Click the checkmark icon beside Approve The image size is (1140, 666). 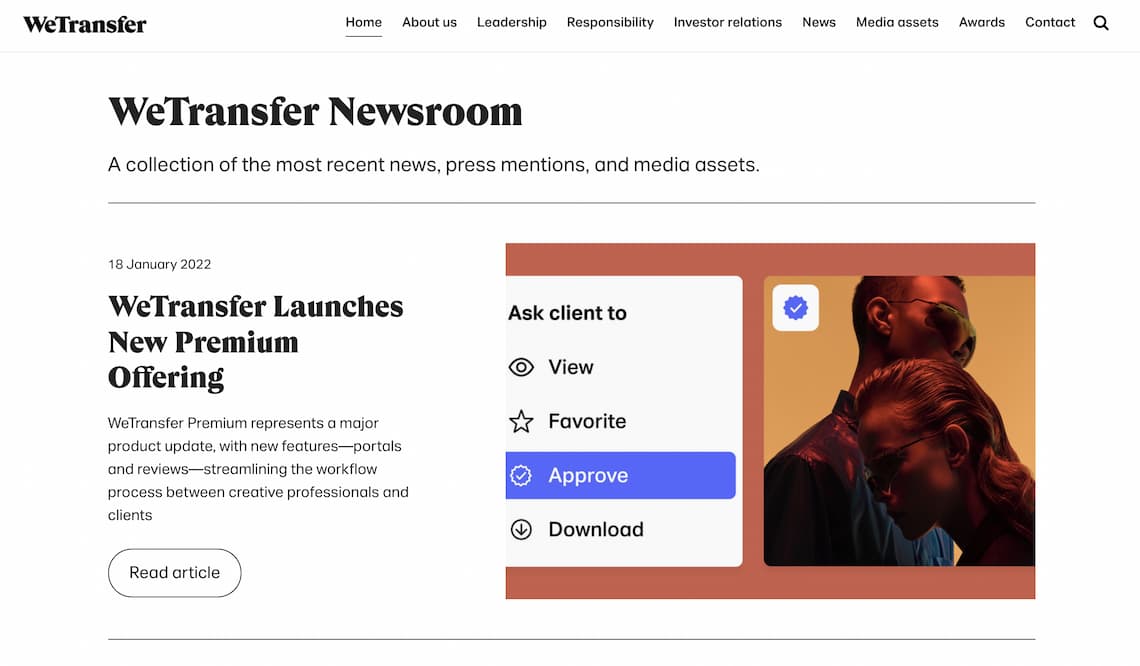[521, 476]
